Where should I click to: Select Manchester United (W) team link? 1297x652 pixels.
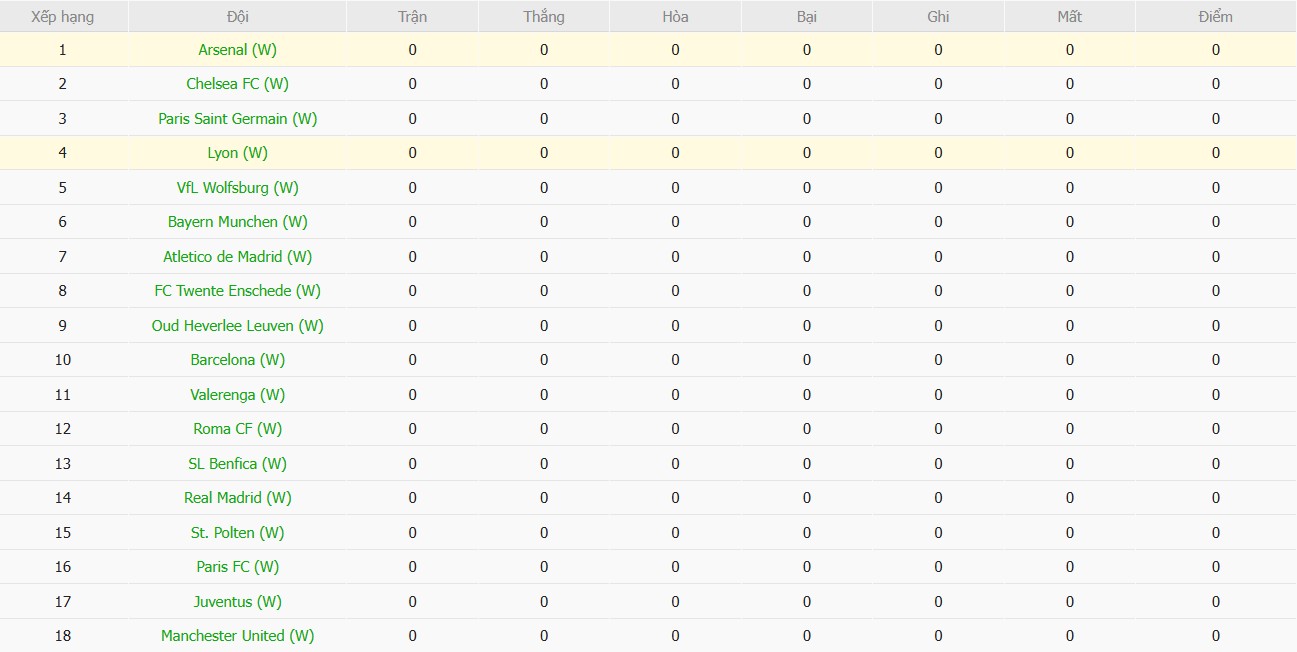[237, 636]
